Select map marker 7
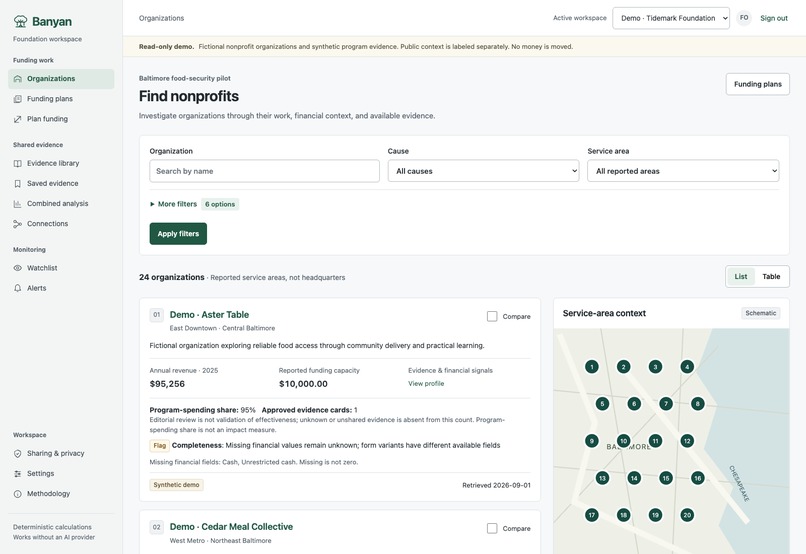This screenshot has width=806, height=554. pos(666,404)
